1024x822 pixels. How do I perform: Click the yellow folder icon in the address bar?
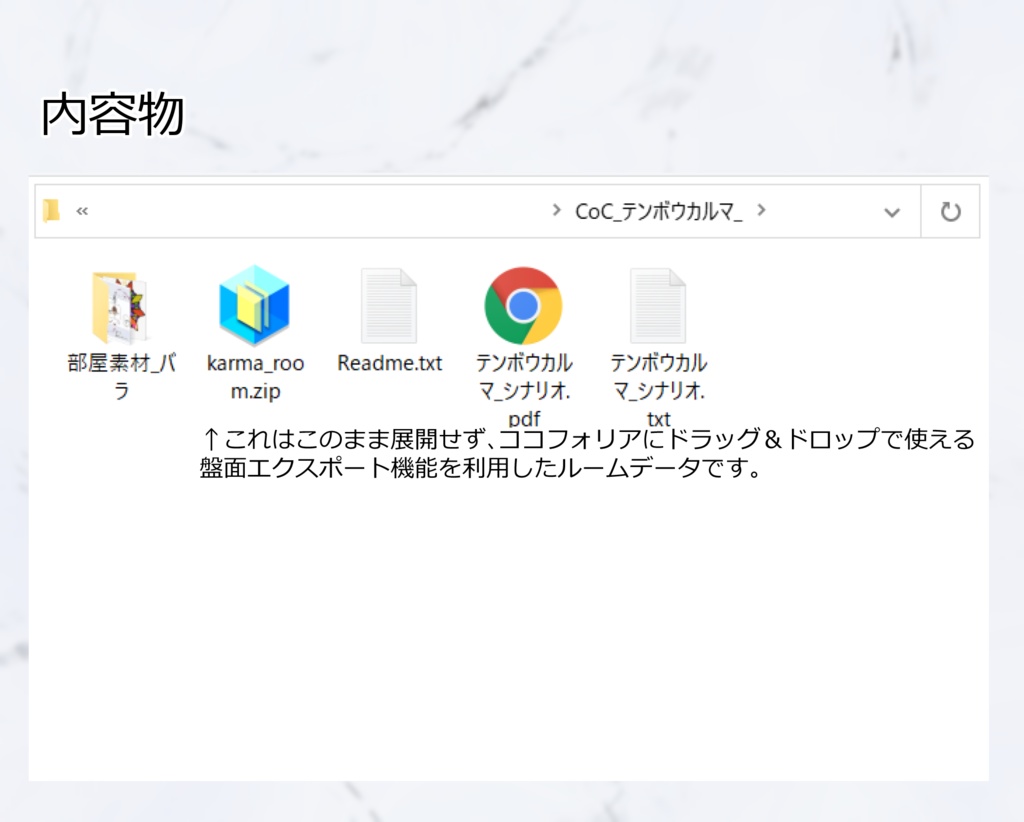tap(50, 210)
